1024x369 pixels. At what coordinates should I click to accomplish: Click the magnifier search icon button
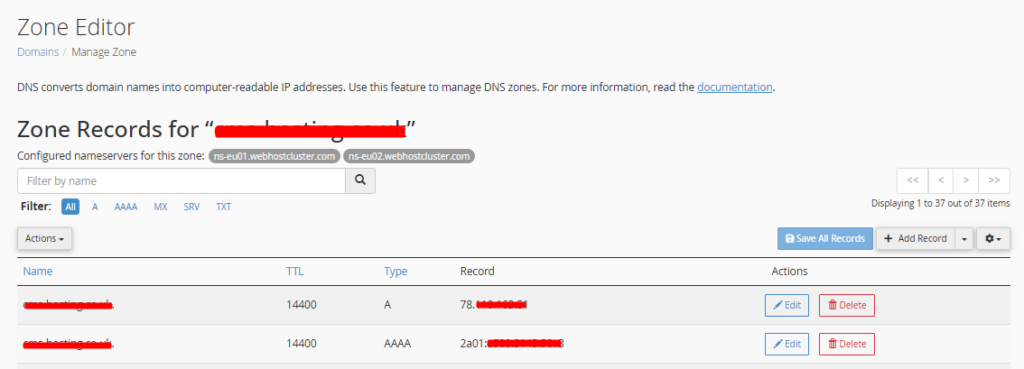click(360, 180)
